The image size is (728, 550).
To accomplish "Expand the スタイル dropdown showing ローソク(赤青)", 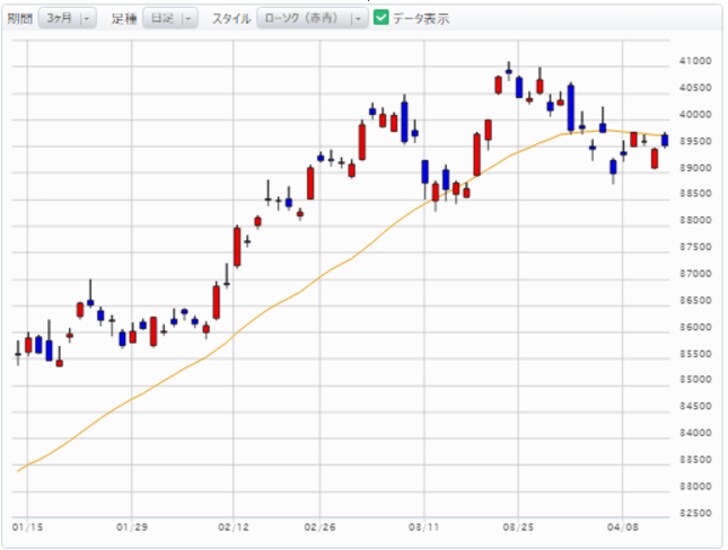I will [x=312, y=18].
